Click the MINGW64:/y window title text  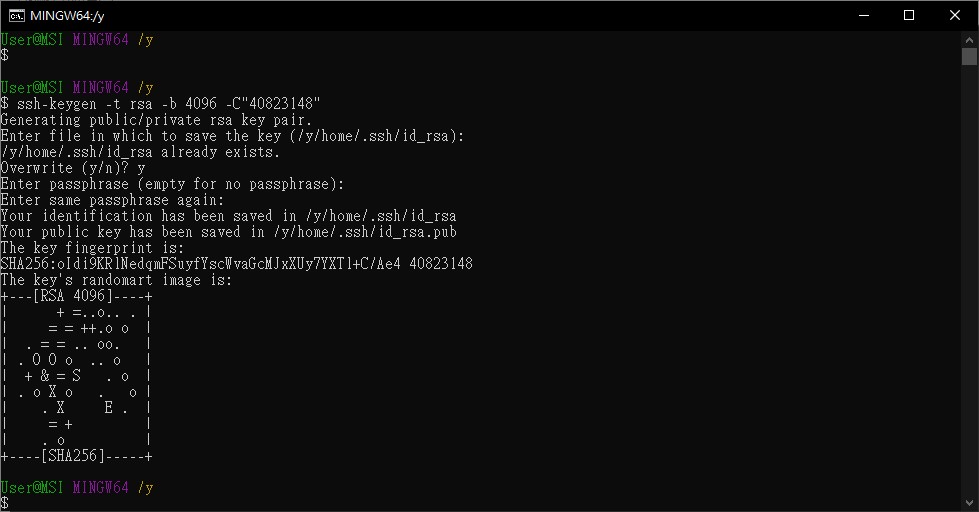pos(67,16)
